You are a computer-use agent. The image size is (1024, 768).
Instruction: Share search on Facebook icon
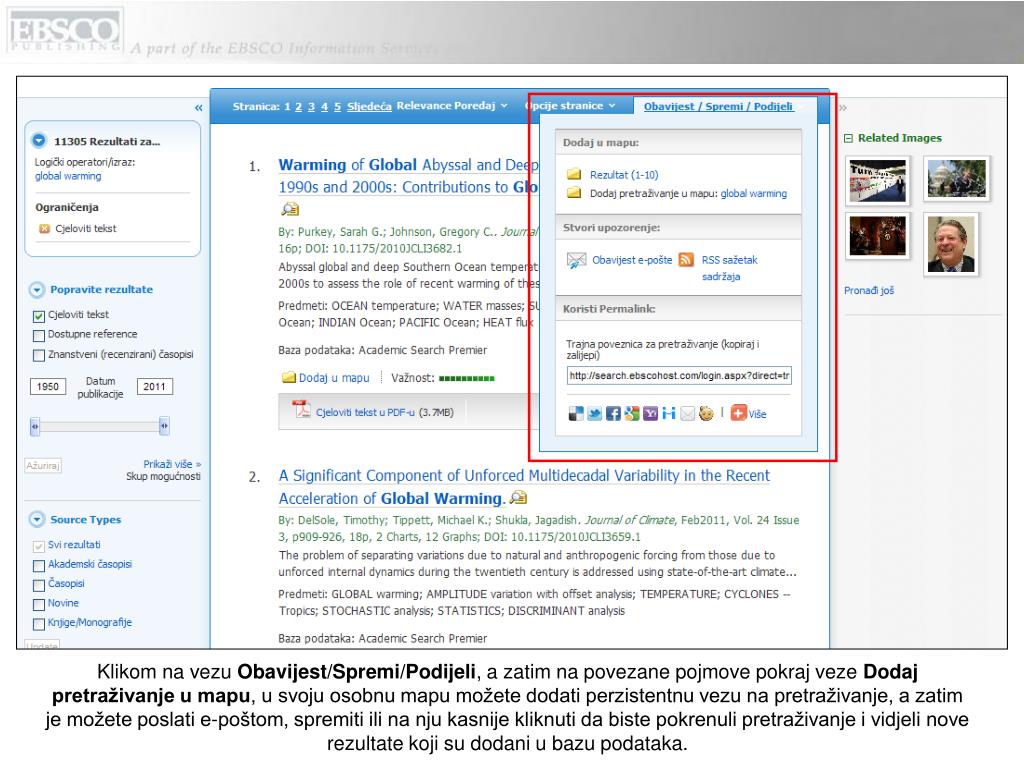pyautogui.click(x=613, y=413)
